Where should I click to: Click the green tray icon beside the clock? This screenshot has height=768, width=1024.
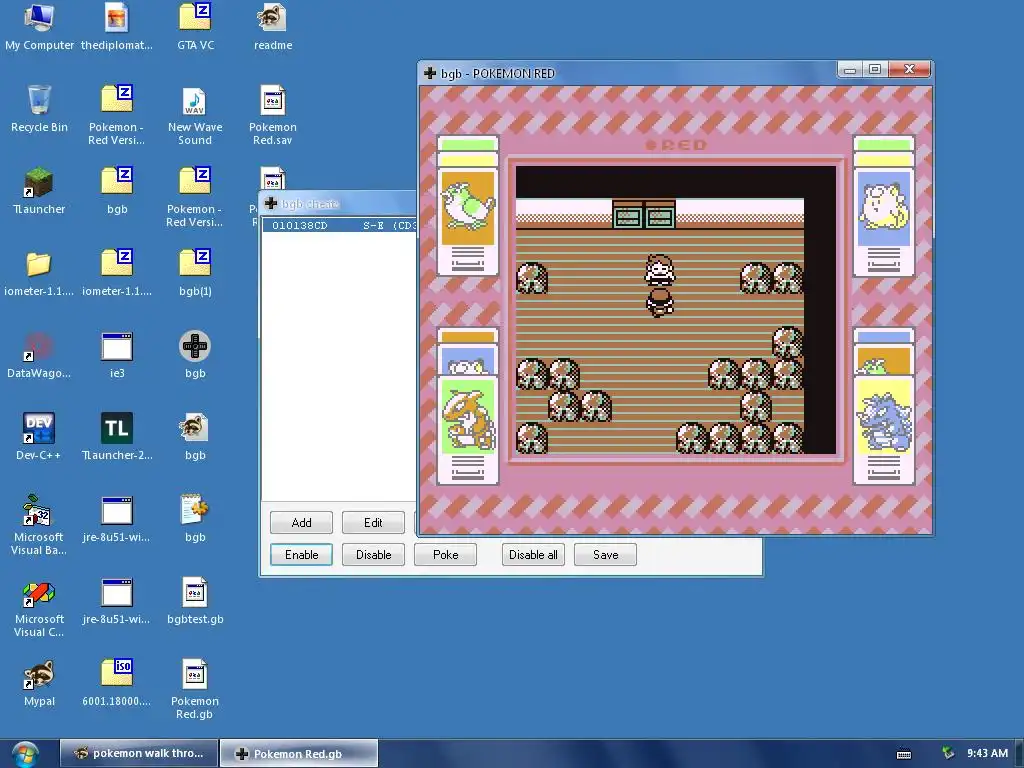[x=948, y=753]
